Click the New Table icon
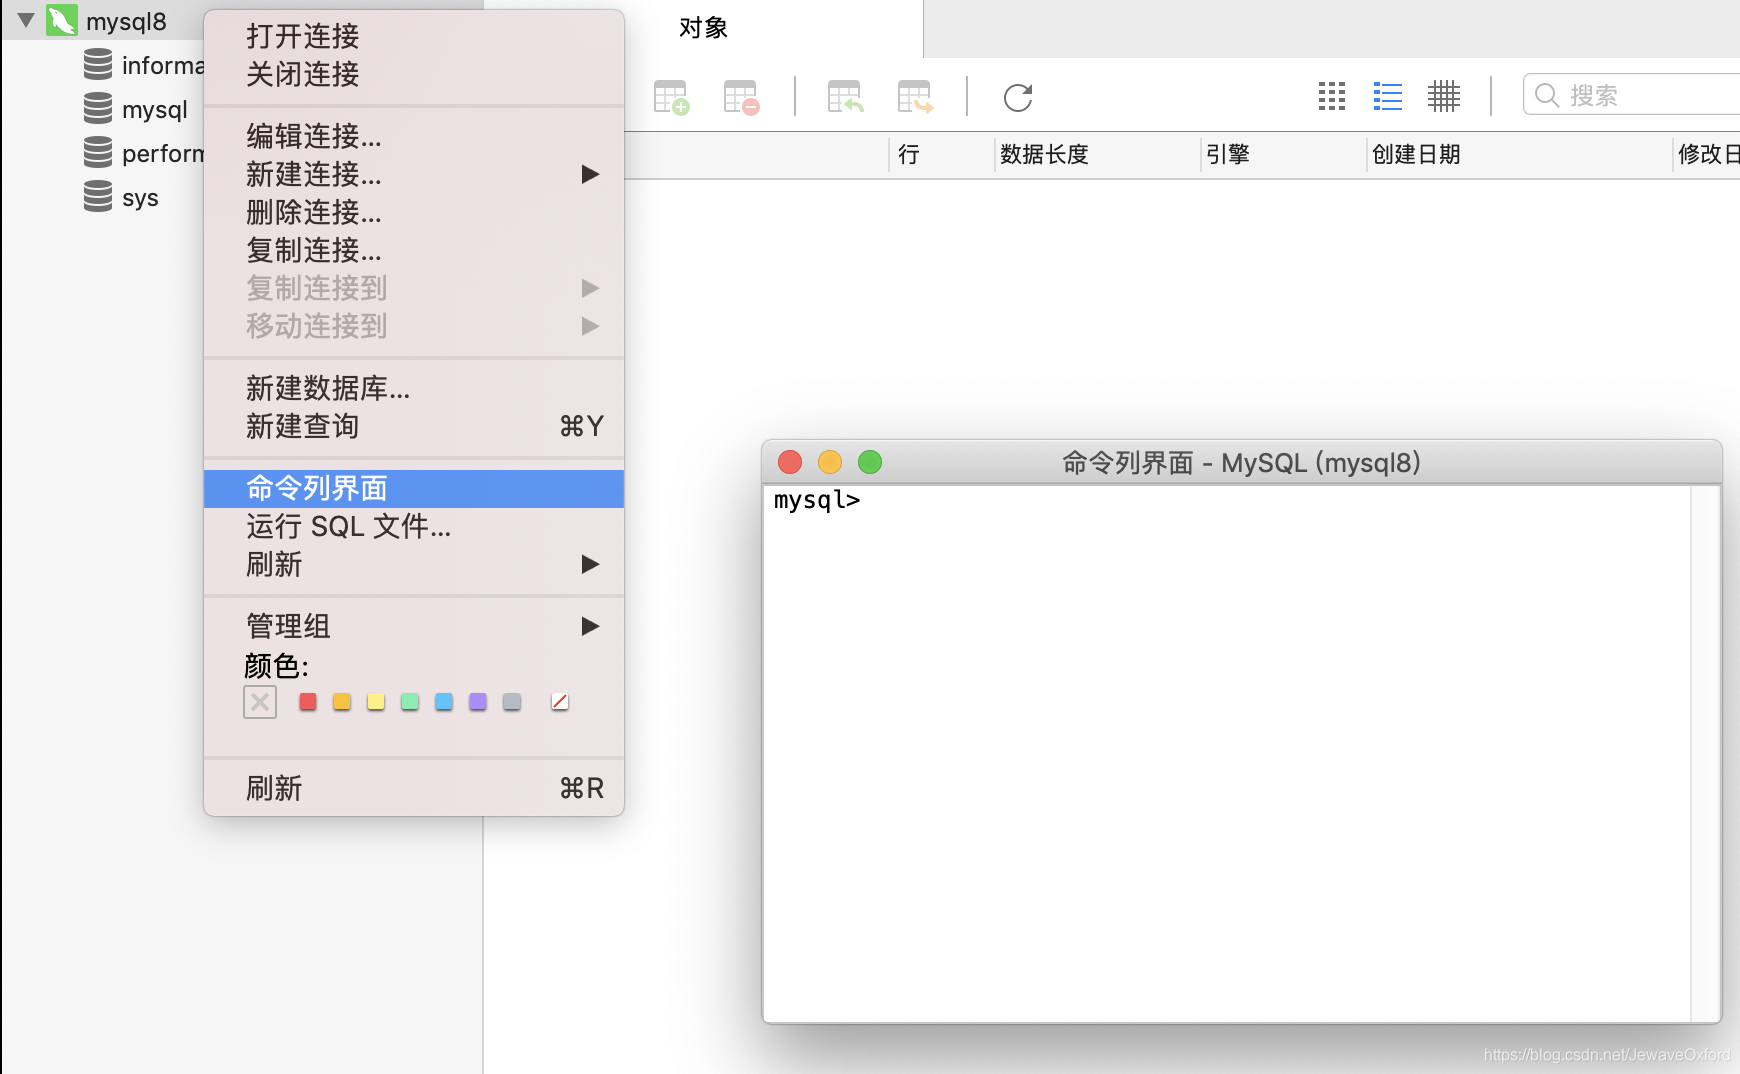The height and width of the screenshot is (1074, 1740). 670,97
